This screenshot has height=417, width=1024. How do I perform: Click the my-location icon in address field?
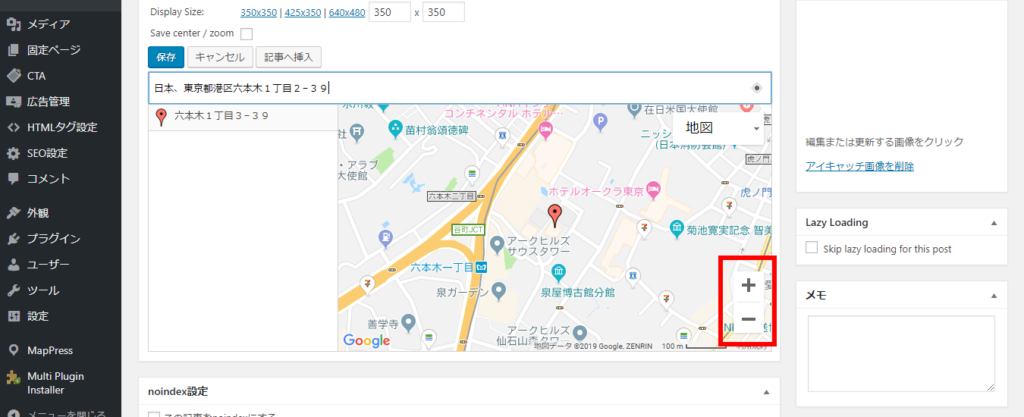click(756, 88)
